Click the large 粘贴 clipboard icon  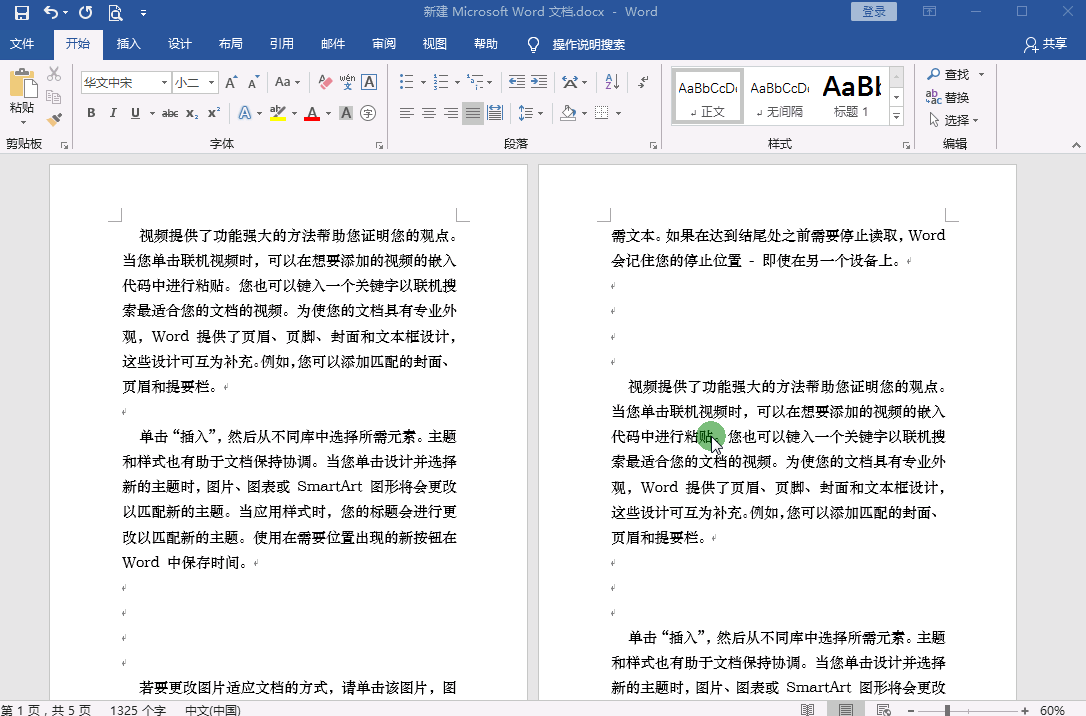[x=22, y=84]
